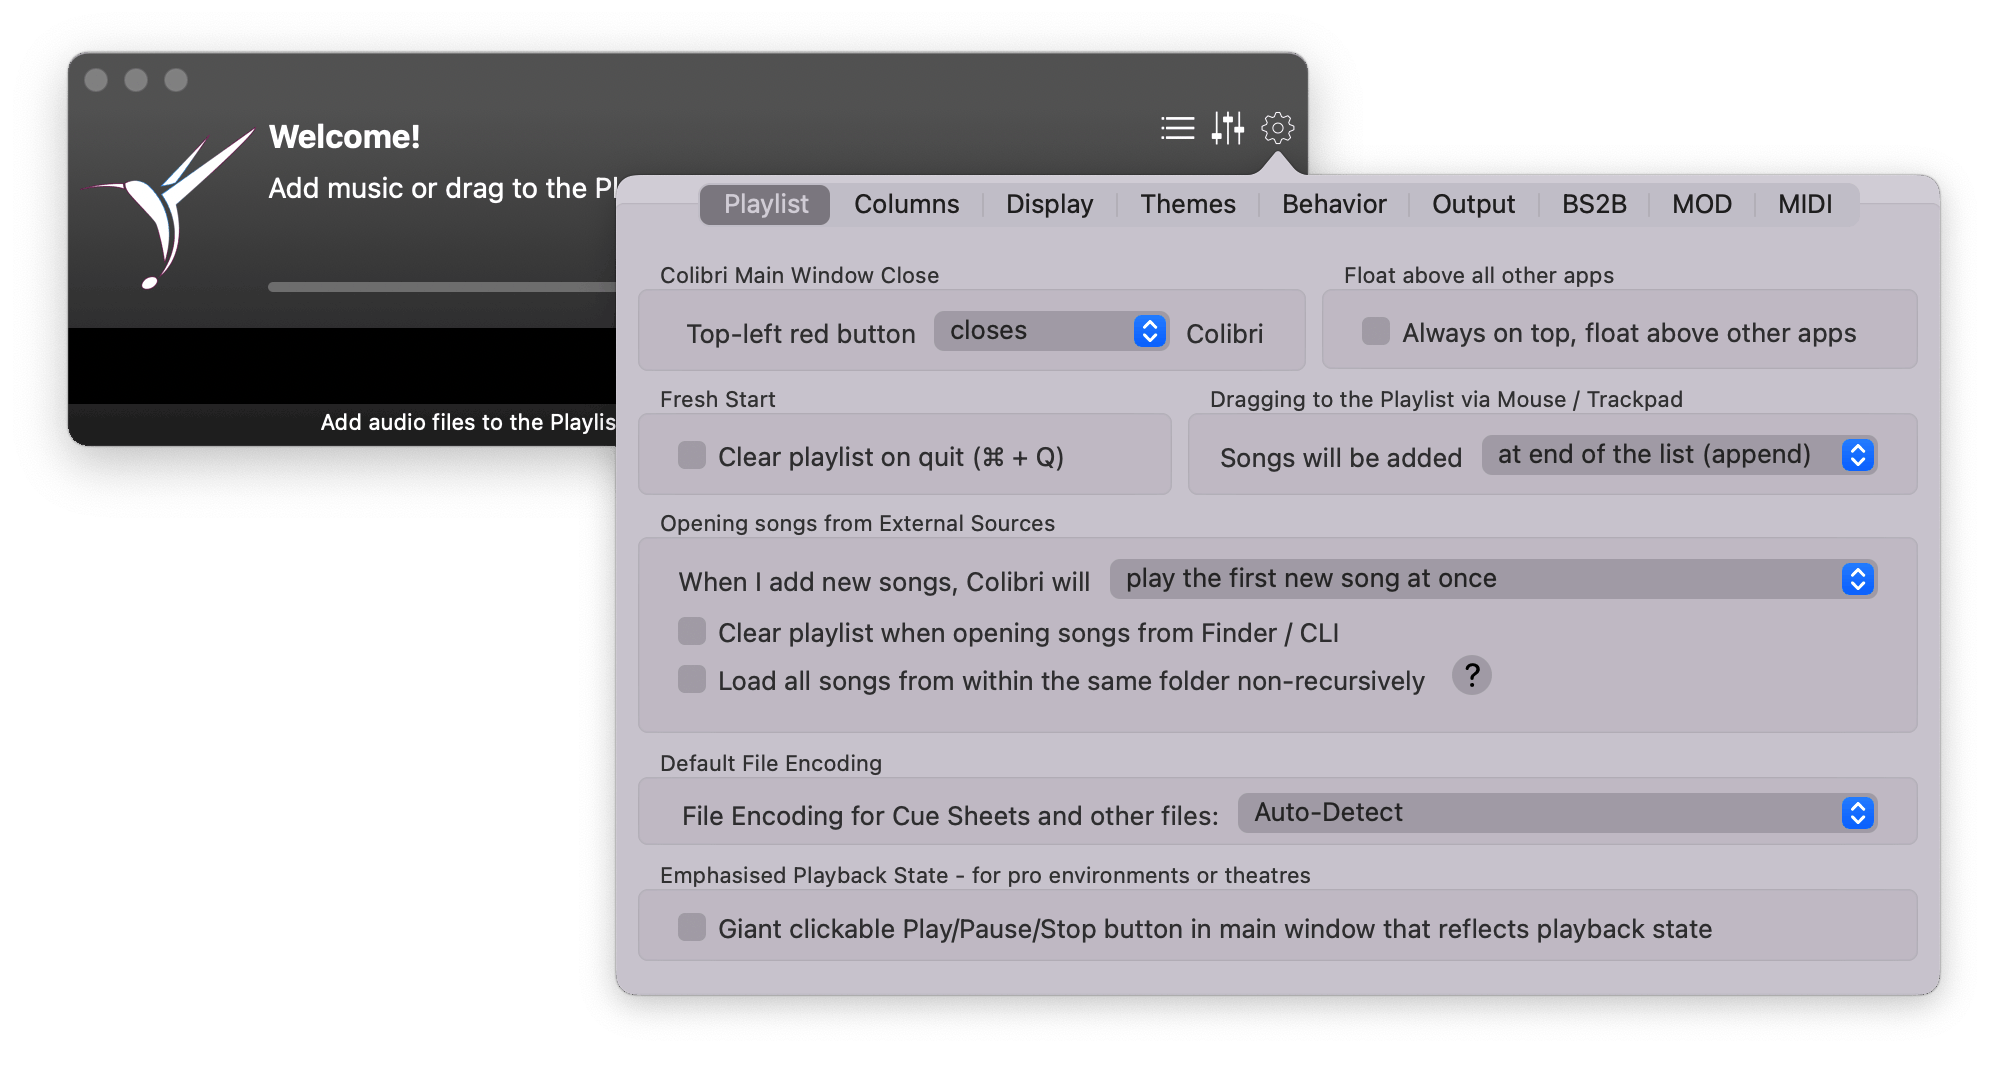Click the question mark help button

pos(1472,676)
